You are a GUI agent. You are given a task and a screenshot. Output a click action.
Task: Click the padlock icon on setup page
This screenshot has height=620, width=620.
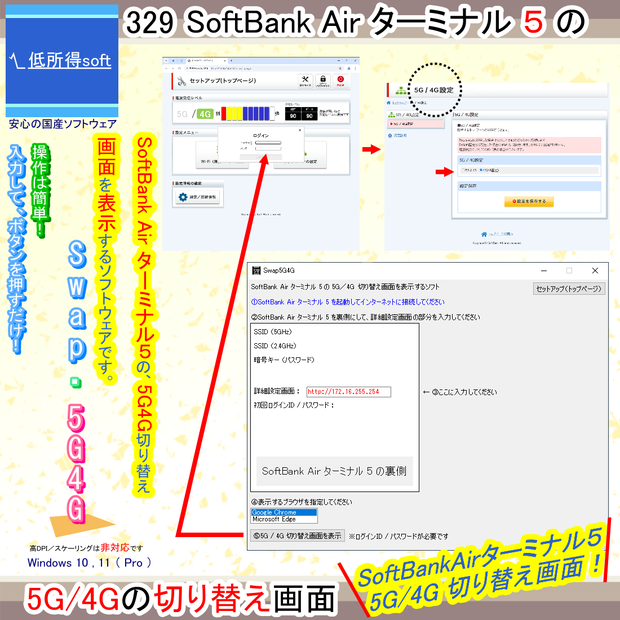(323, 81)
